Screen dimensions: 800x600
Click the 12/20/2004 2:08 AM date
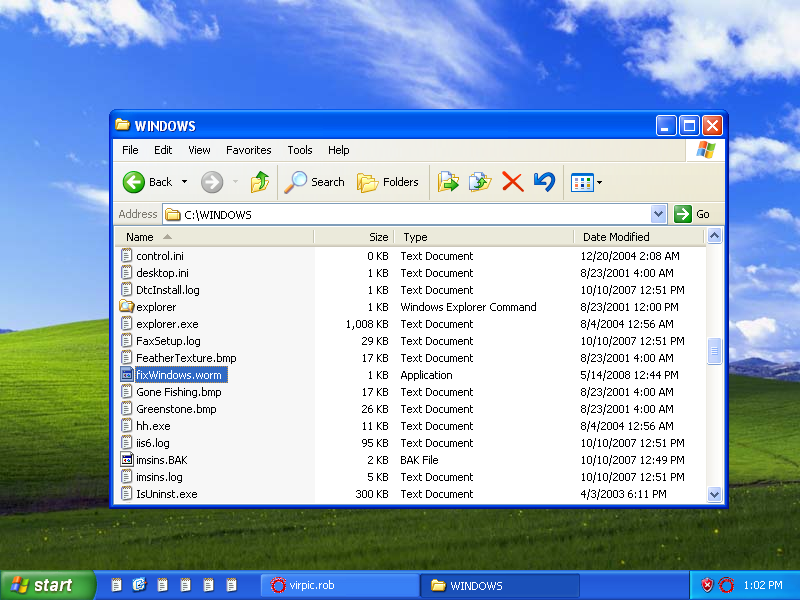(630, 256)
